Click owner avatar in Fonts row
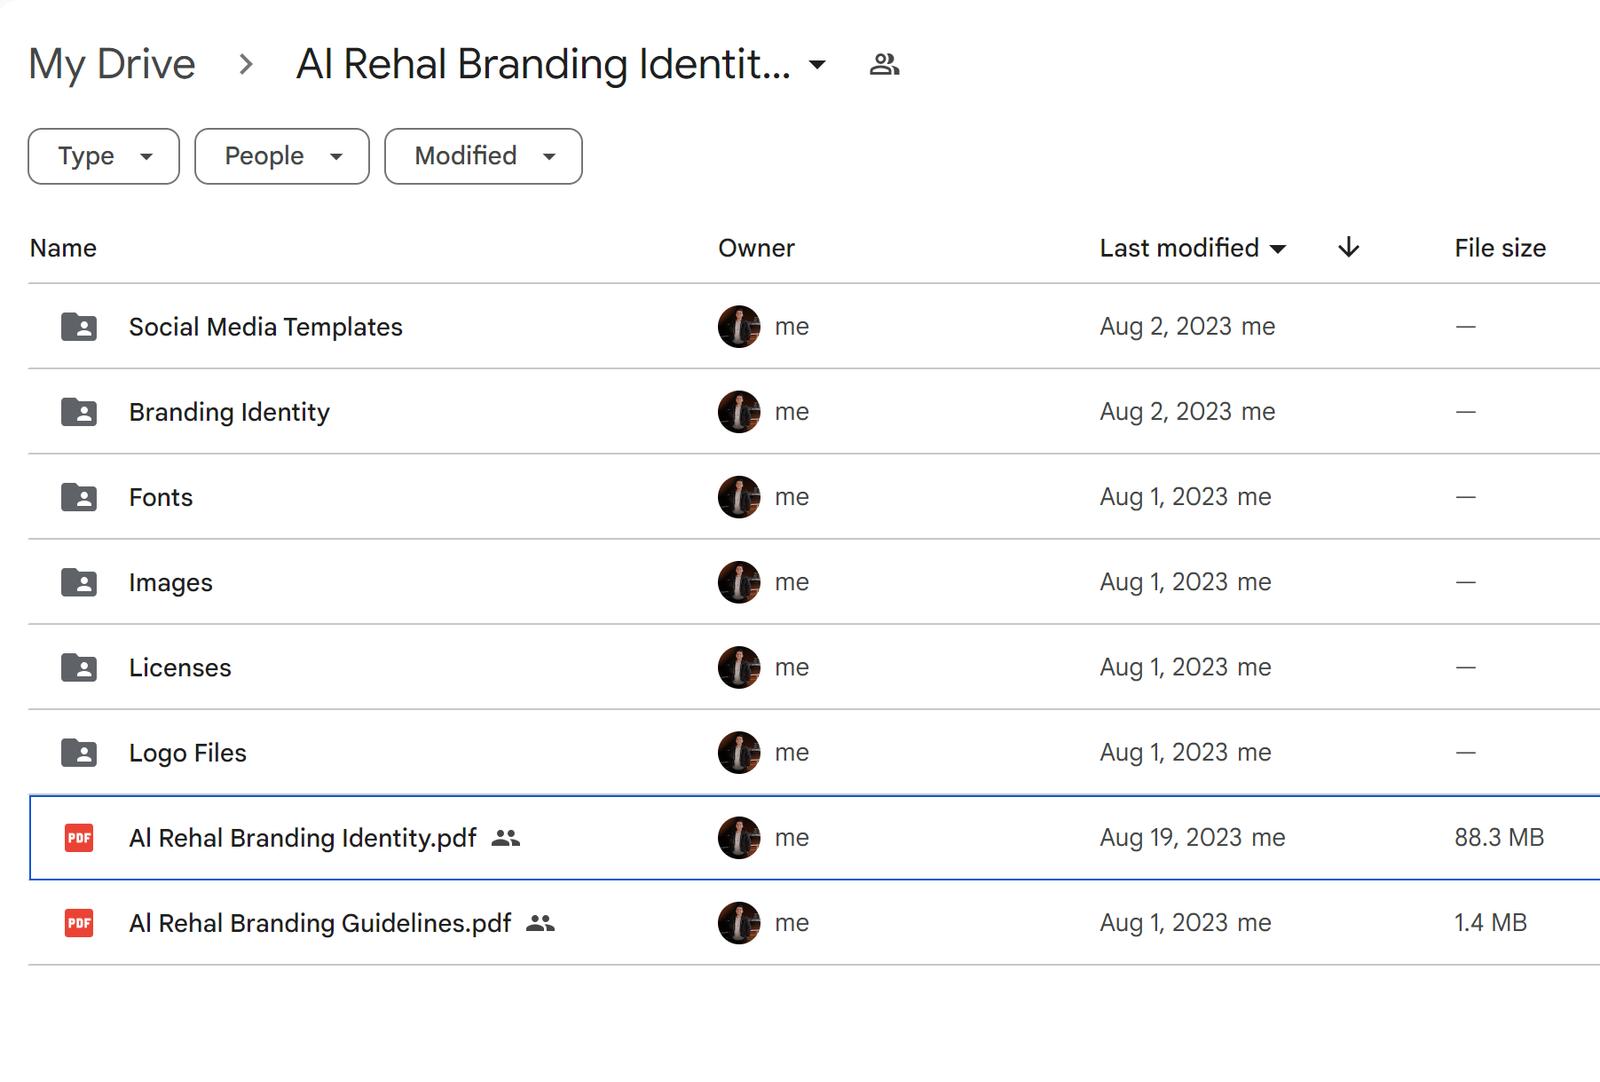1600x1082 pixels. (x=739, y=497)
